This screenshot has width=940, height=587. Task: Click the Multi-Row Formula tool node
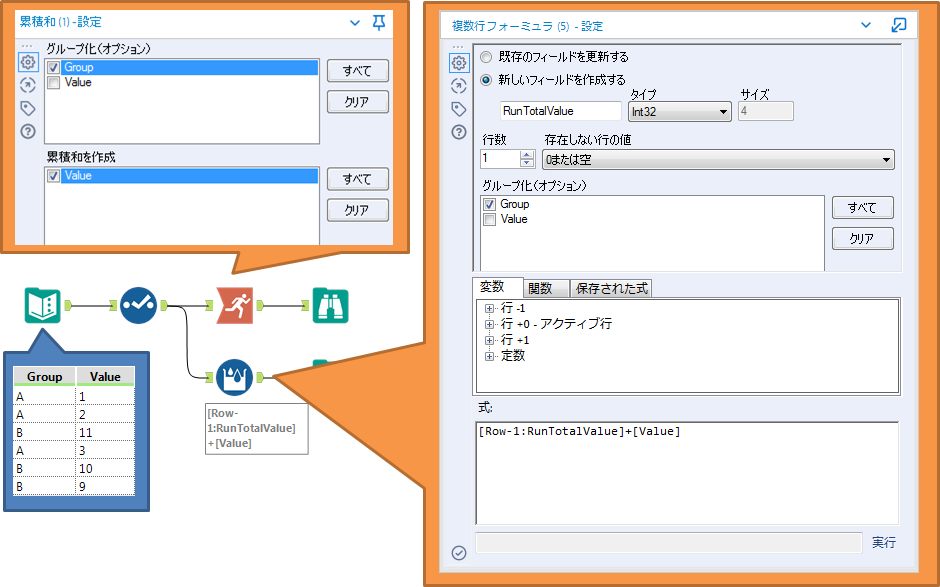[234, 377]
